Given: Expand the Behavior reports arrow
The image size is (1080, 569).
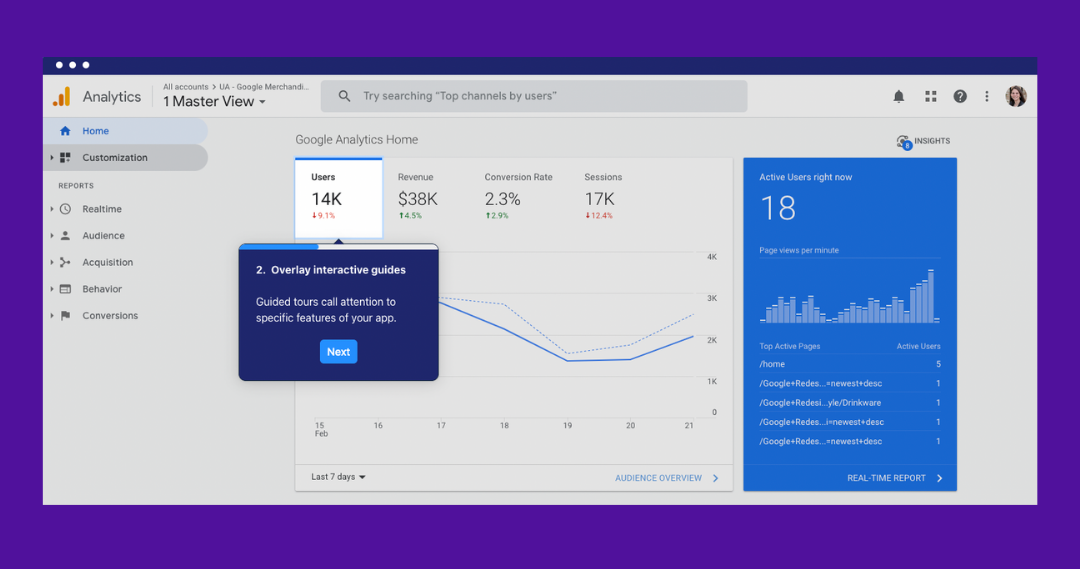Looking at the screenshot, I should pos(52,289).
